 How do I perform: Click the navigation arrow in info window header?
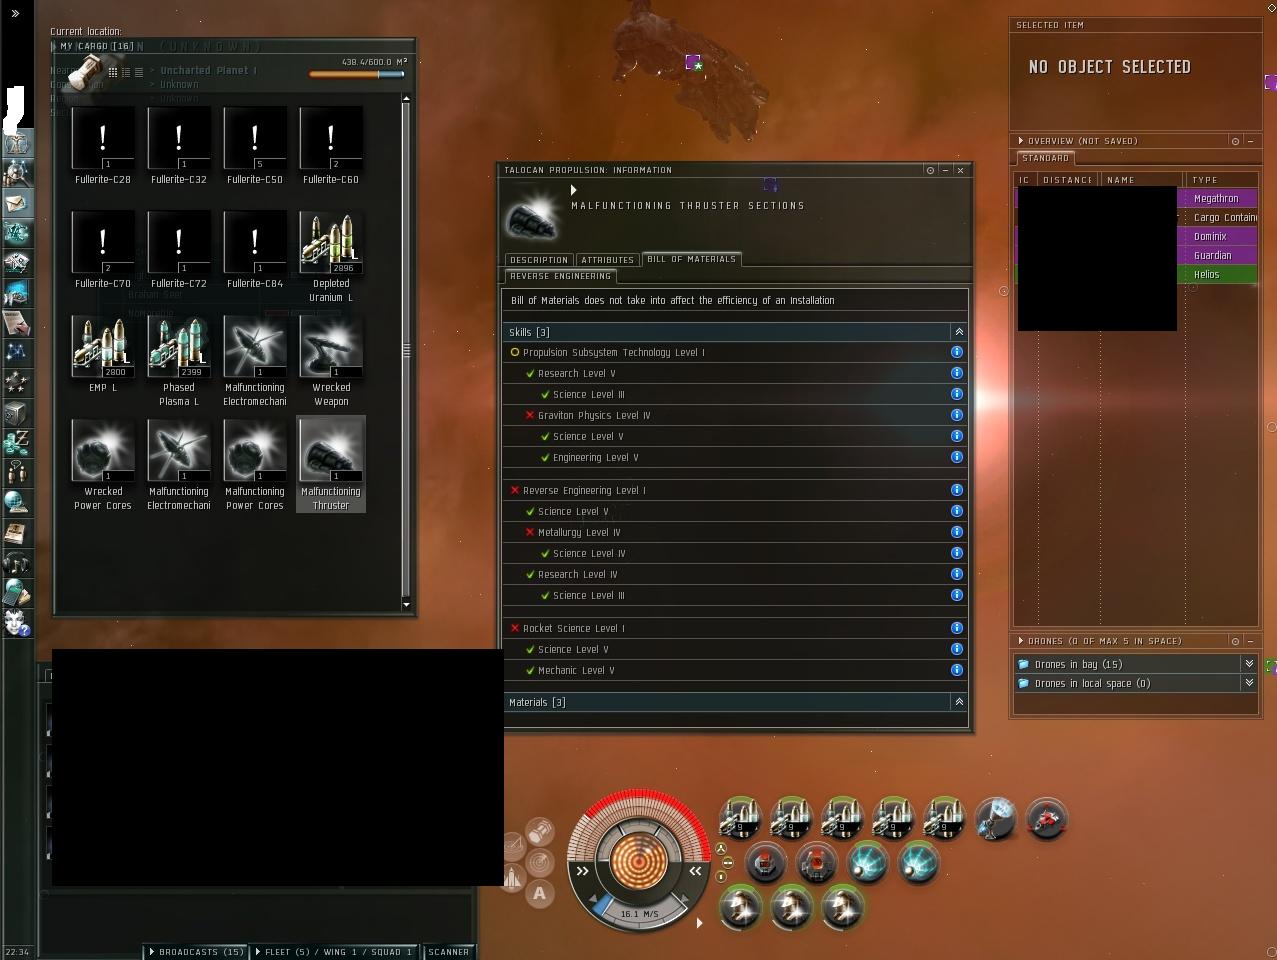pos(573,190)
